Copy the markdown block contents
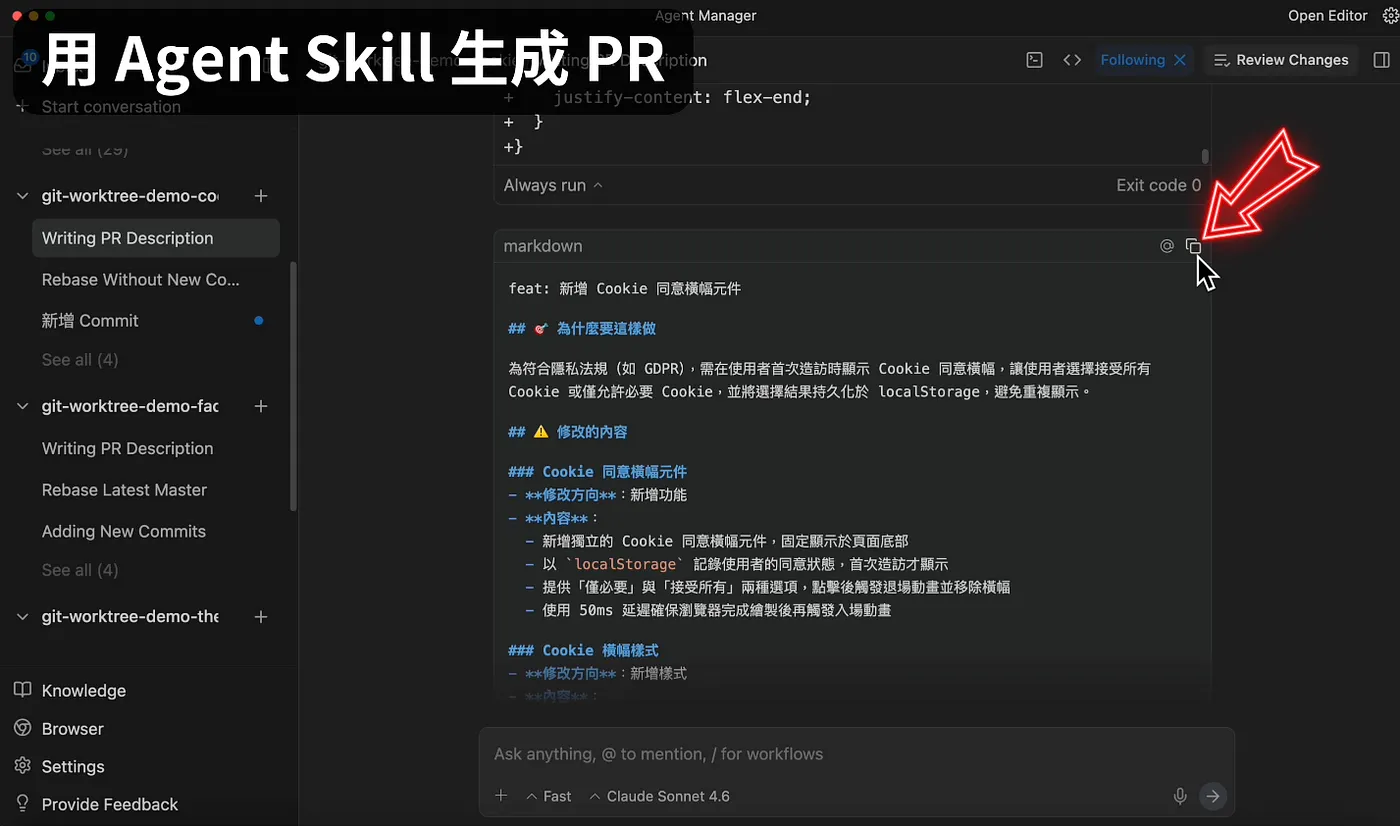The width and height of the screenshot is (1400, 826). 1193,246
